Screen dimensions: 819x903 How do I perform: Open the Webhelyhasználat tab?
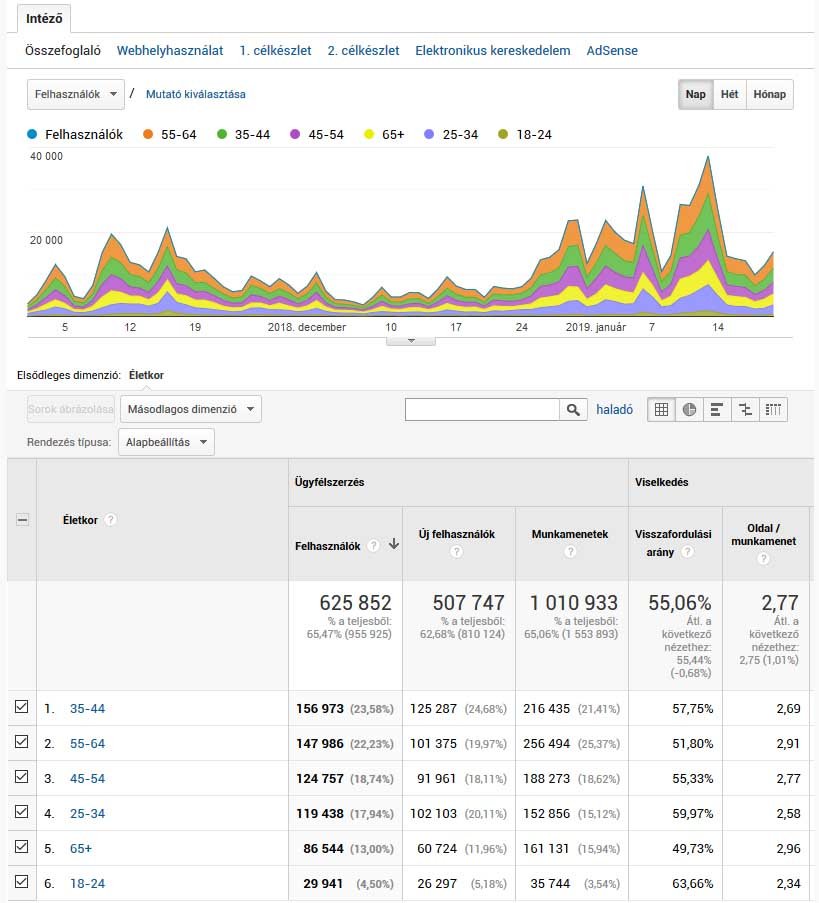[170, 50]
